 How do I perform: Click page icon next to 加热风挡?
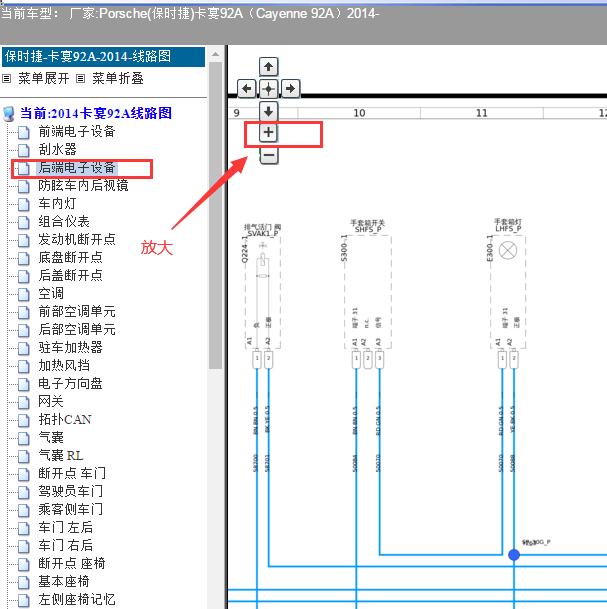point(24,366)
